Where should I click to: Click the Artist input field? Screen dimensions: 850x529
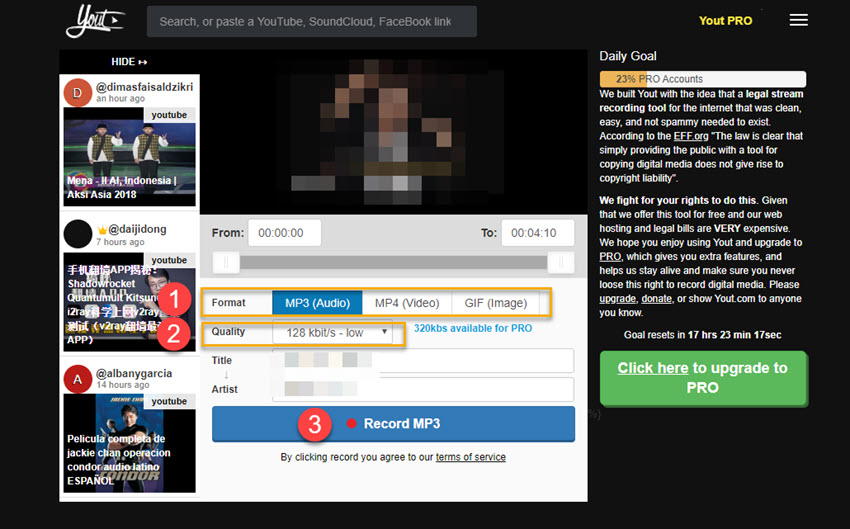pyautogui.click(x=423, y=389)
